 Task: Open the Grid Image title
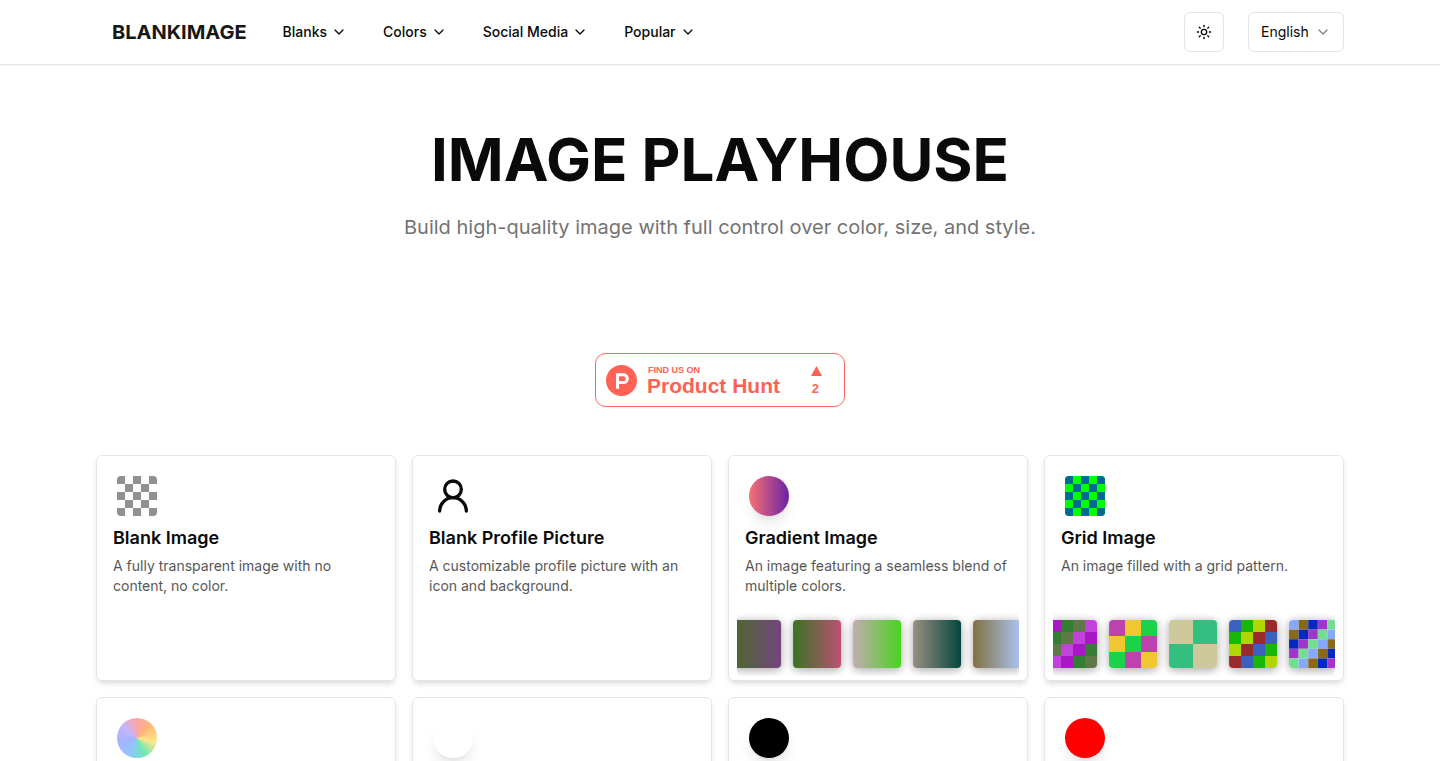1108,538
